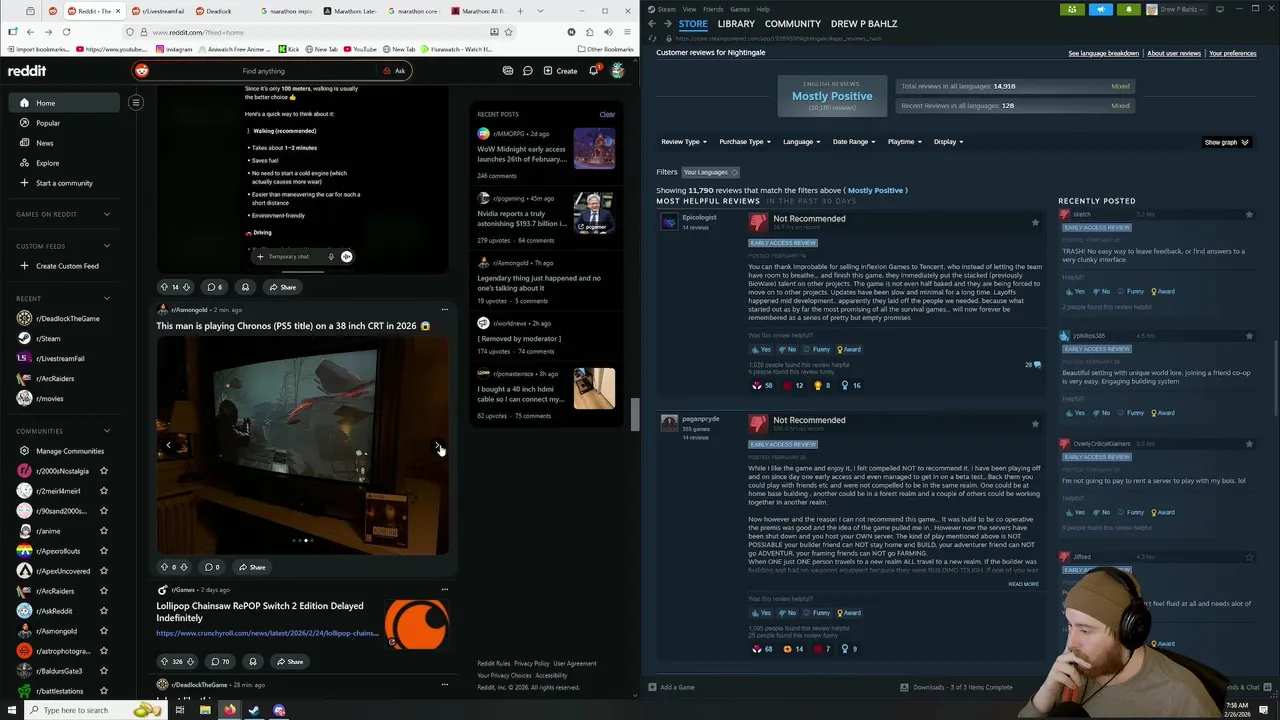Favorite r/anime with its star

point(104,531)
